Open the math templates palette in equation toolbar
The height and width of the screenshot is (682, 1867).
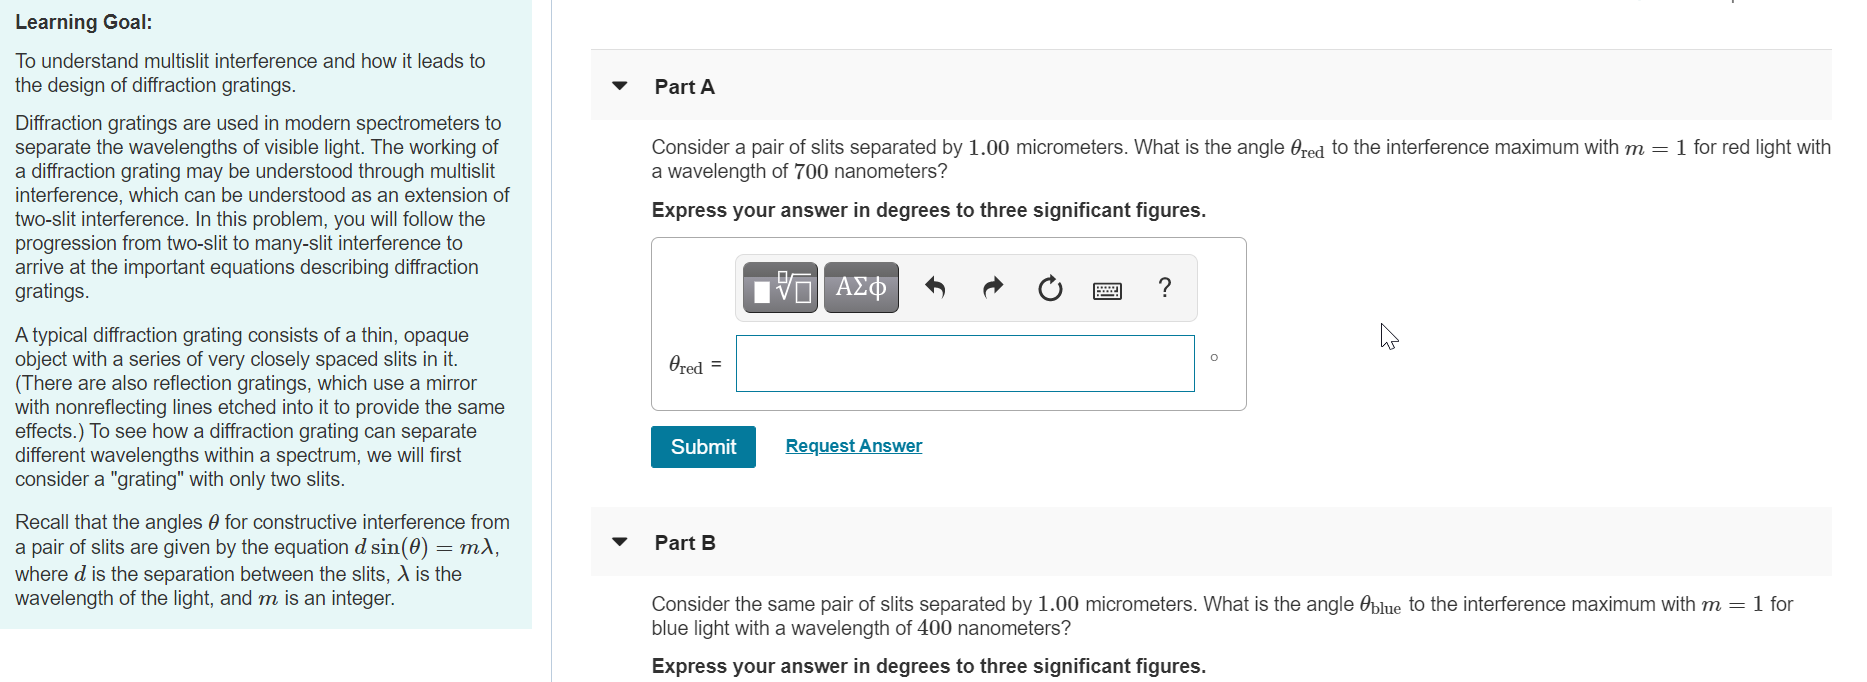tap(779, 287)
